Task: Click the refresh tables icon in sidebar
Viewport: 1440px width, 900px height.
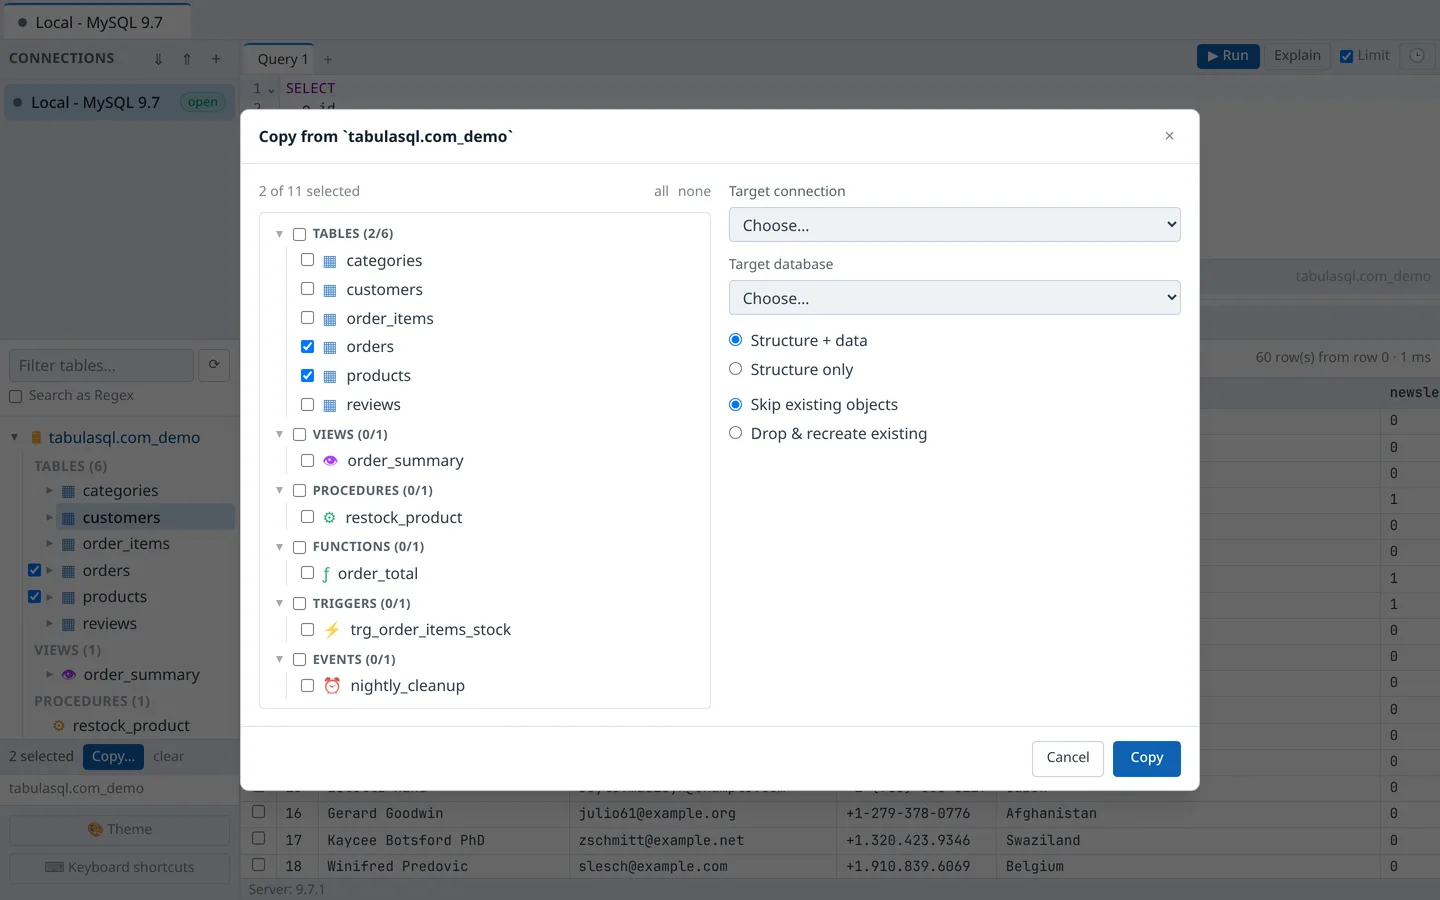Action: [214, 365]
